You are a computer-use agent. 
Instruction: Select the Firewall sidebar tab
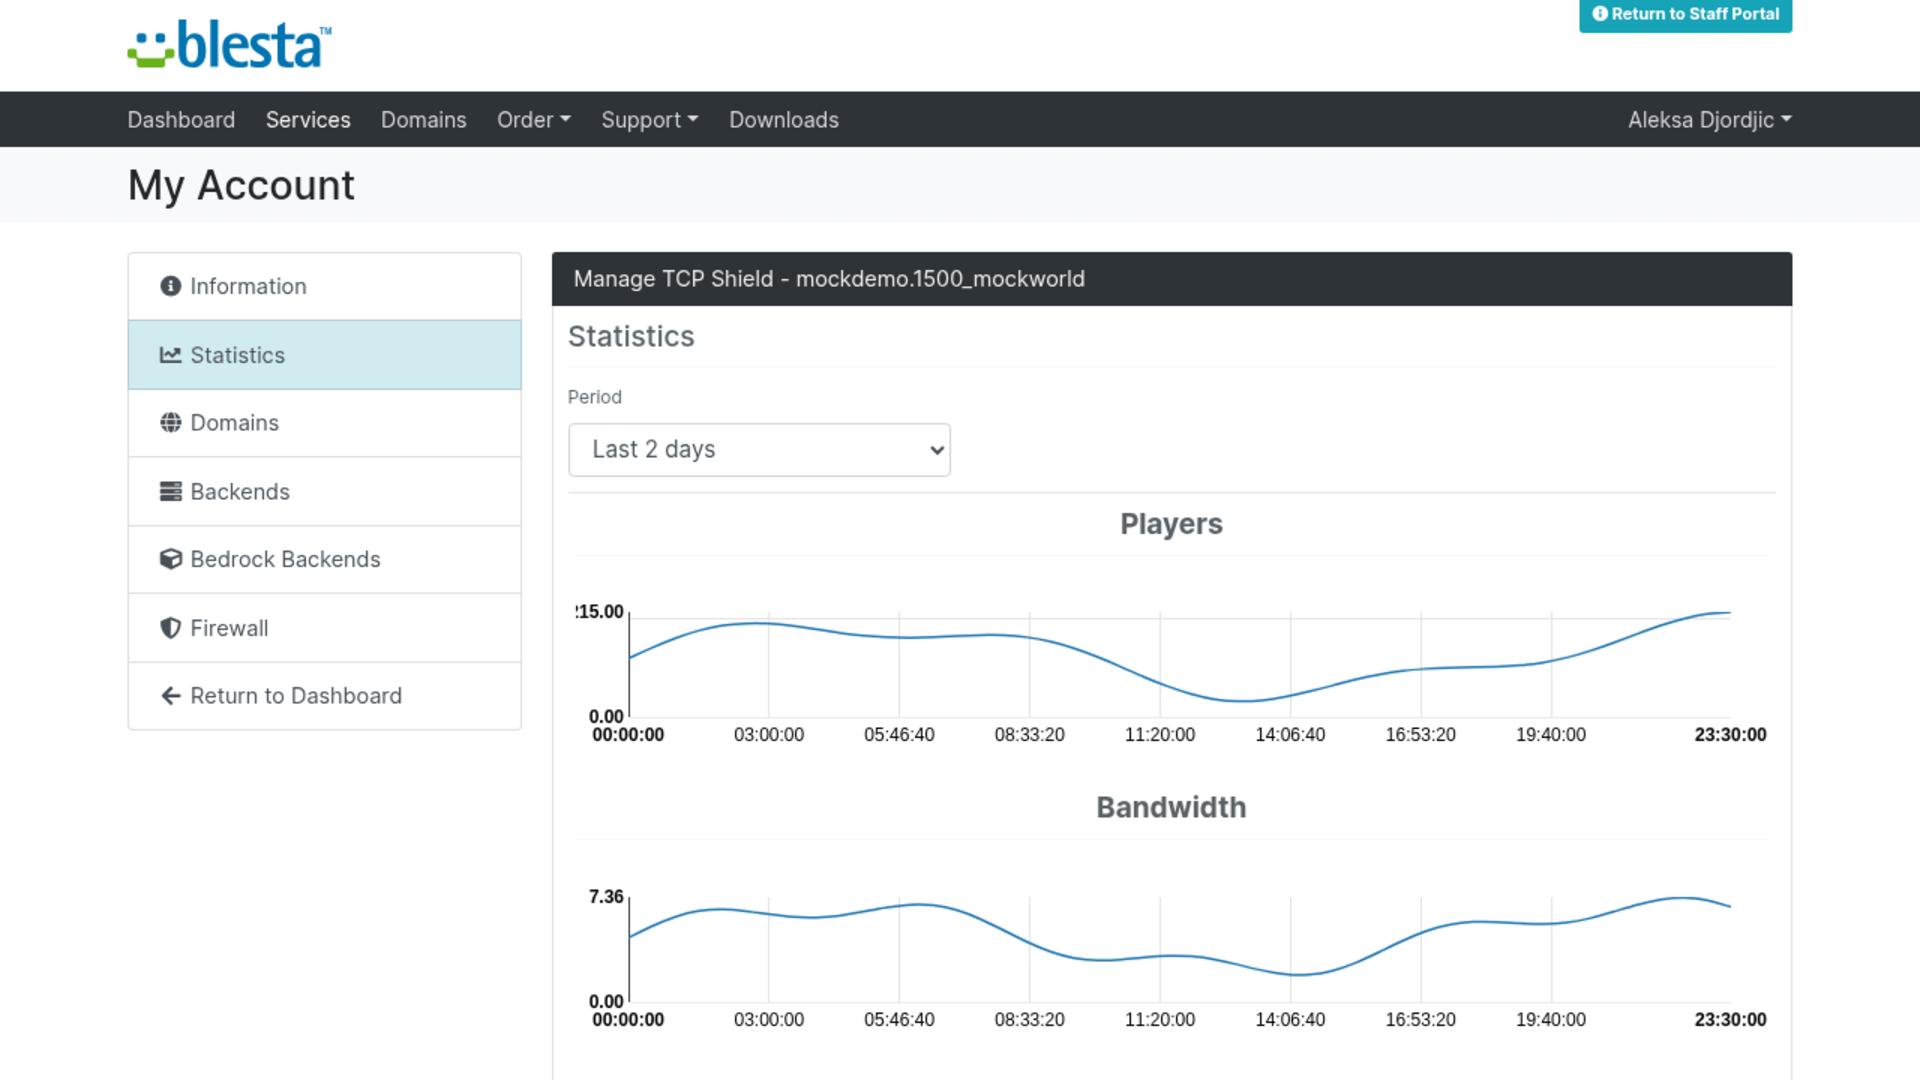tap(325, 628)
